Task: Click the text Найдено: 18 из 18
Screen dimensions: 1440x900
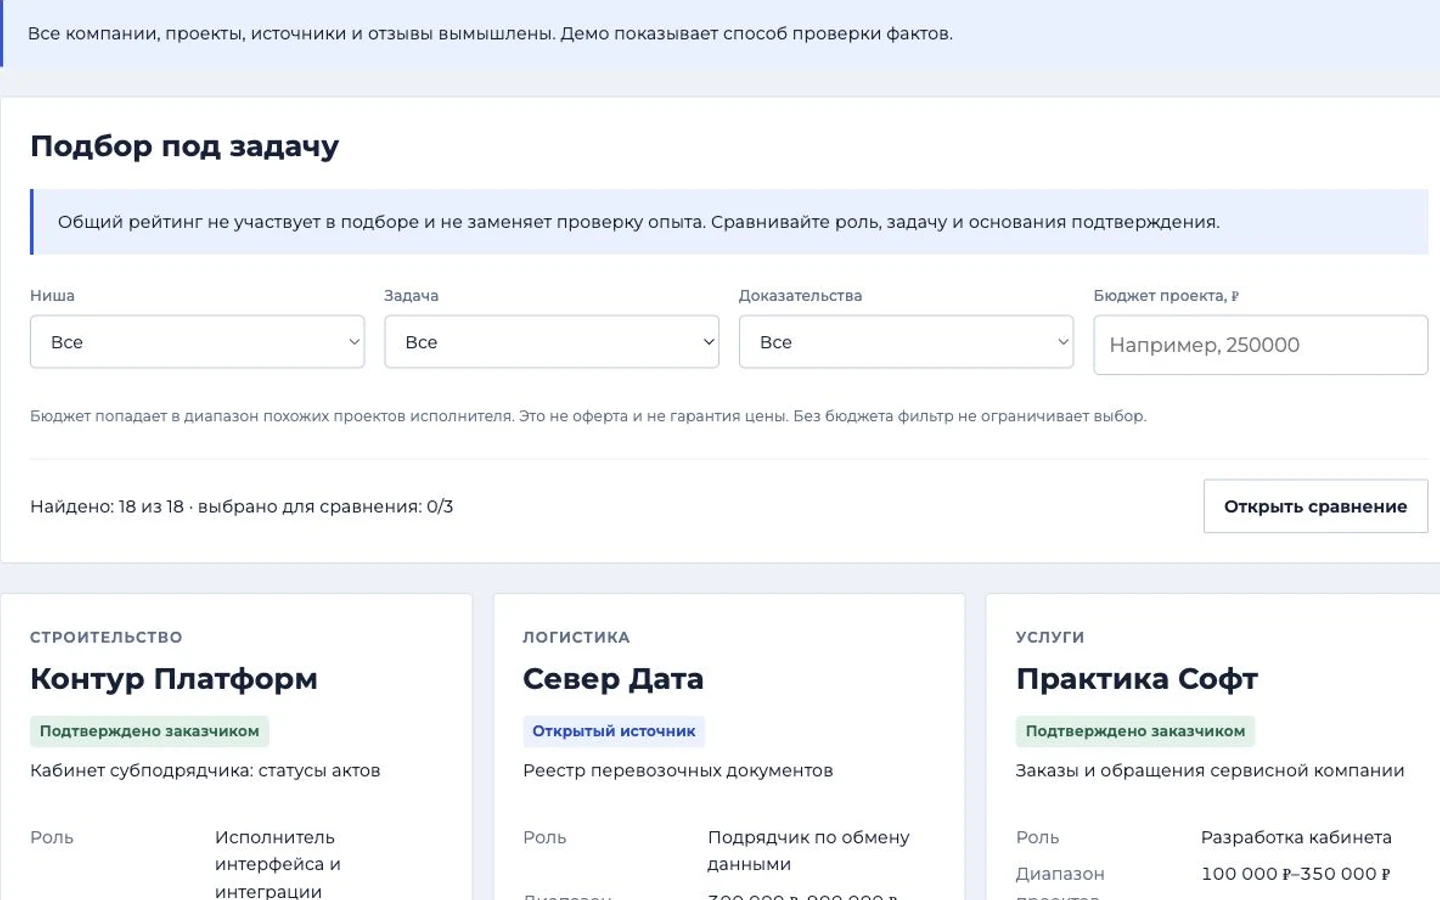Action: tap(107, 506)
